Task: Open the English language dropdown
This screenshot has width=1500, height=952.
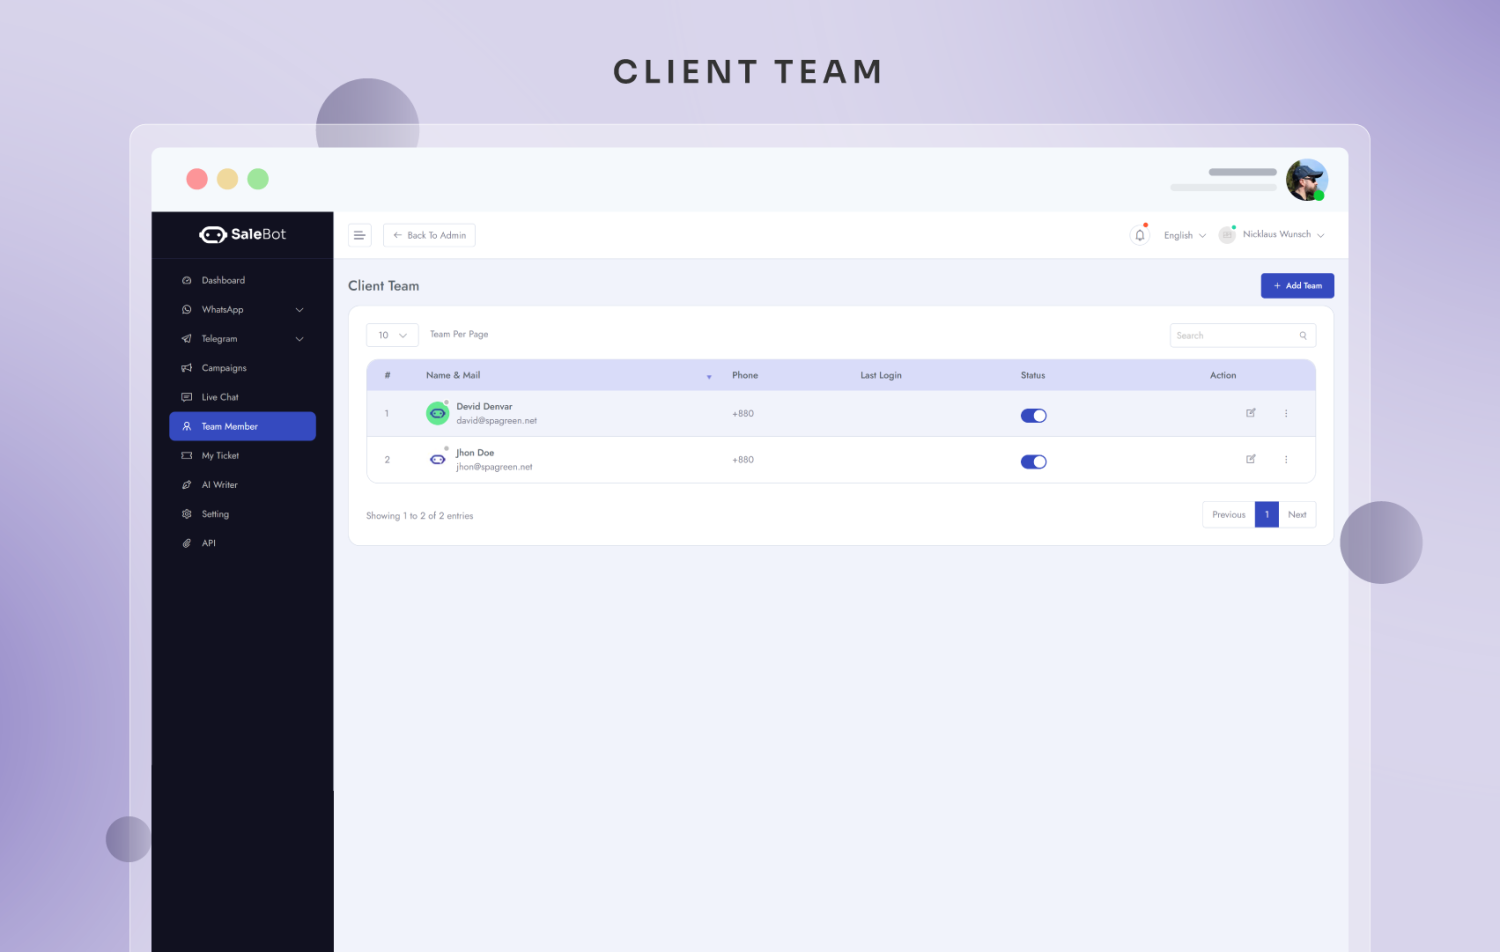Action: 1184,236
